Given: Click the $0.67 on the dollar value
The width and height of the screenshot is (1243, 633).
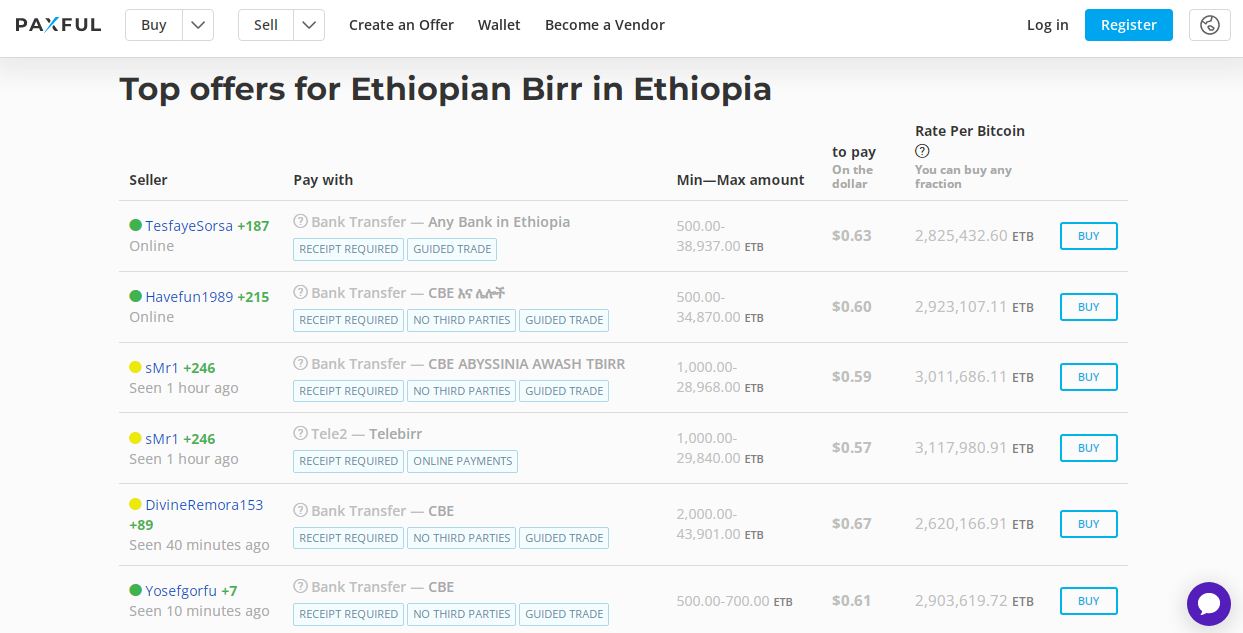Looking at the screenshot, I should (x=852, y=524).
